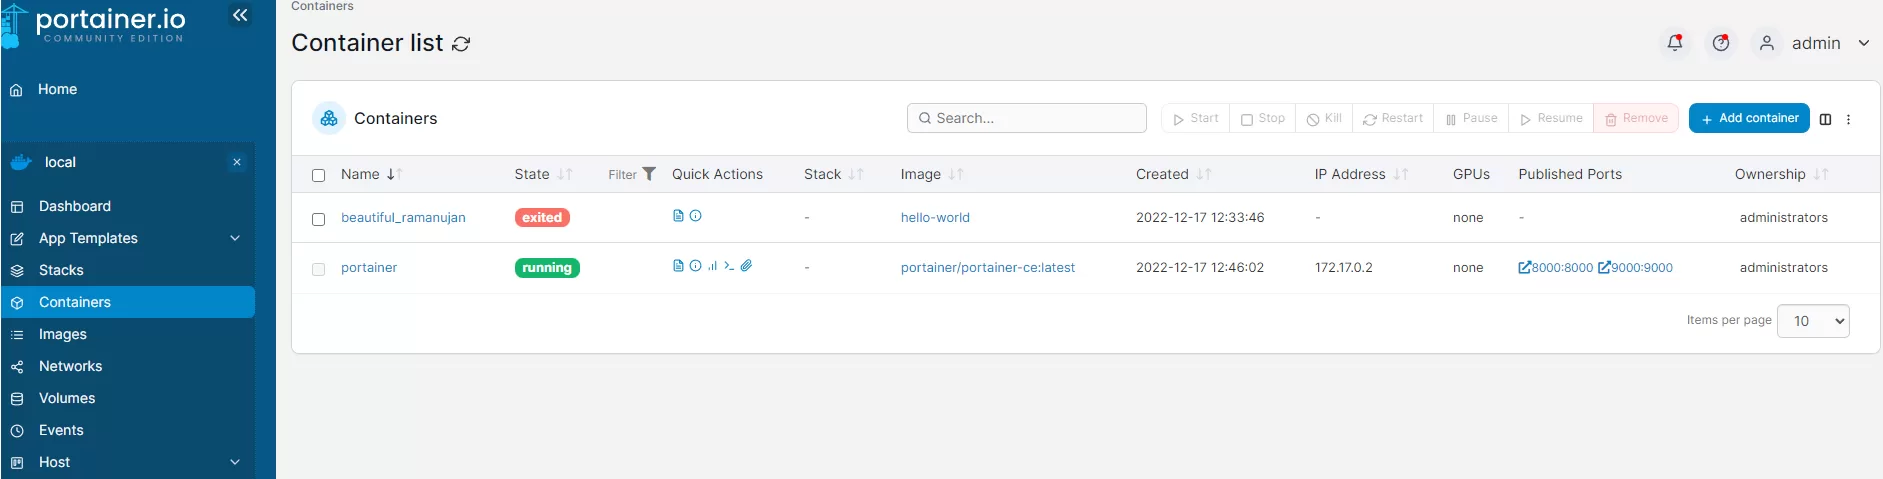Toggle the select-all containers checkbox
The width and height of the screenshot is (1883, 479).
point(318,175)
